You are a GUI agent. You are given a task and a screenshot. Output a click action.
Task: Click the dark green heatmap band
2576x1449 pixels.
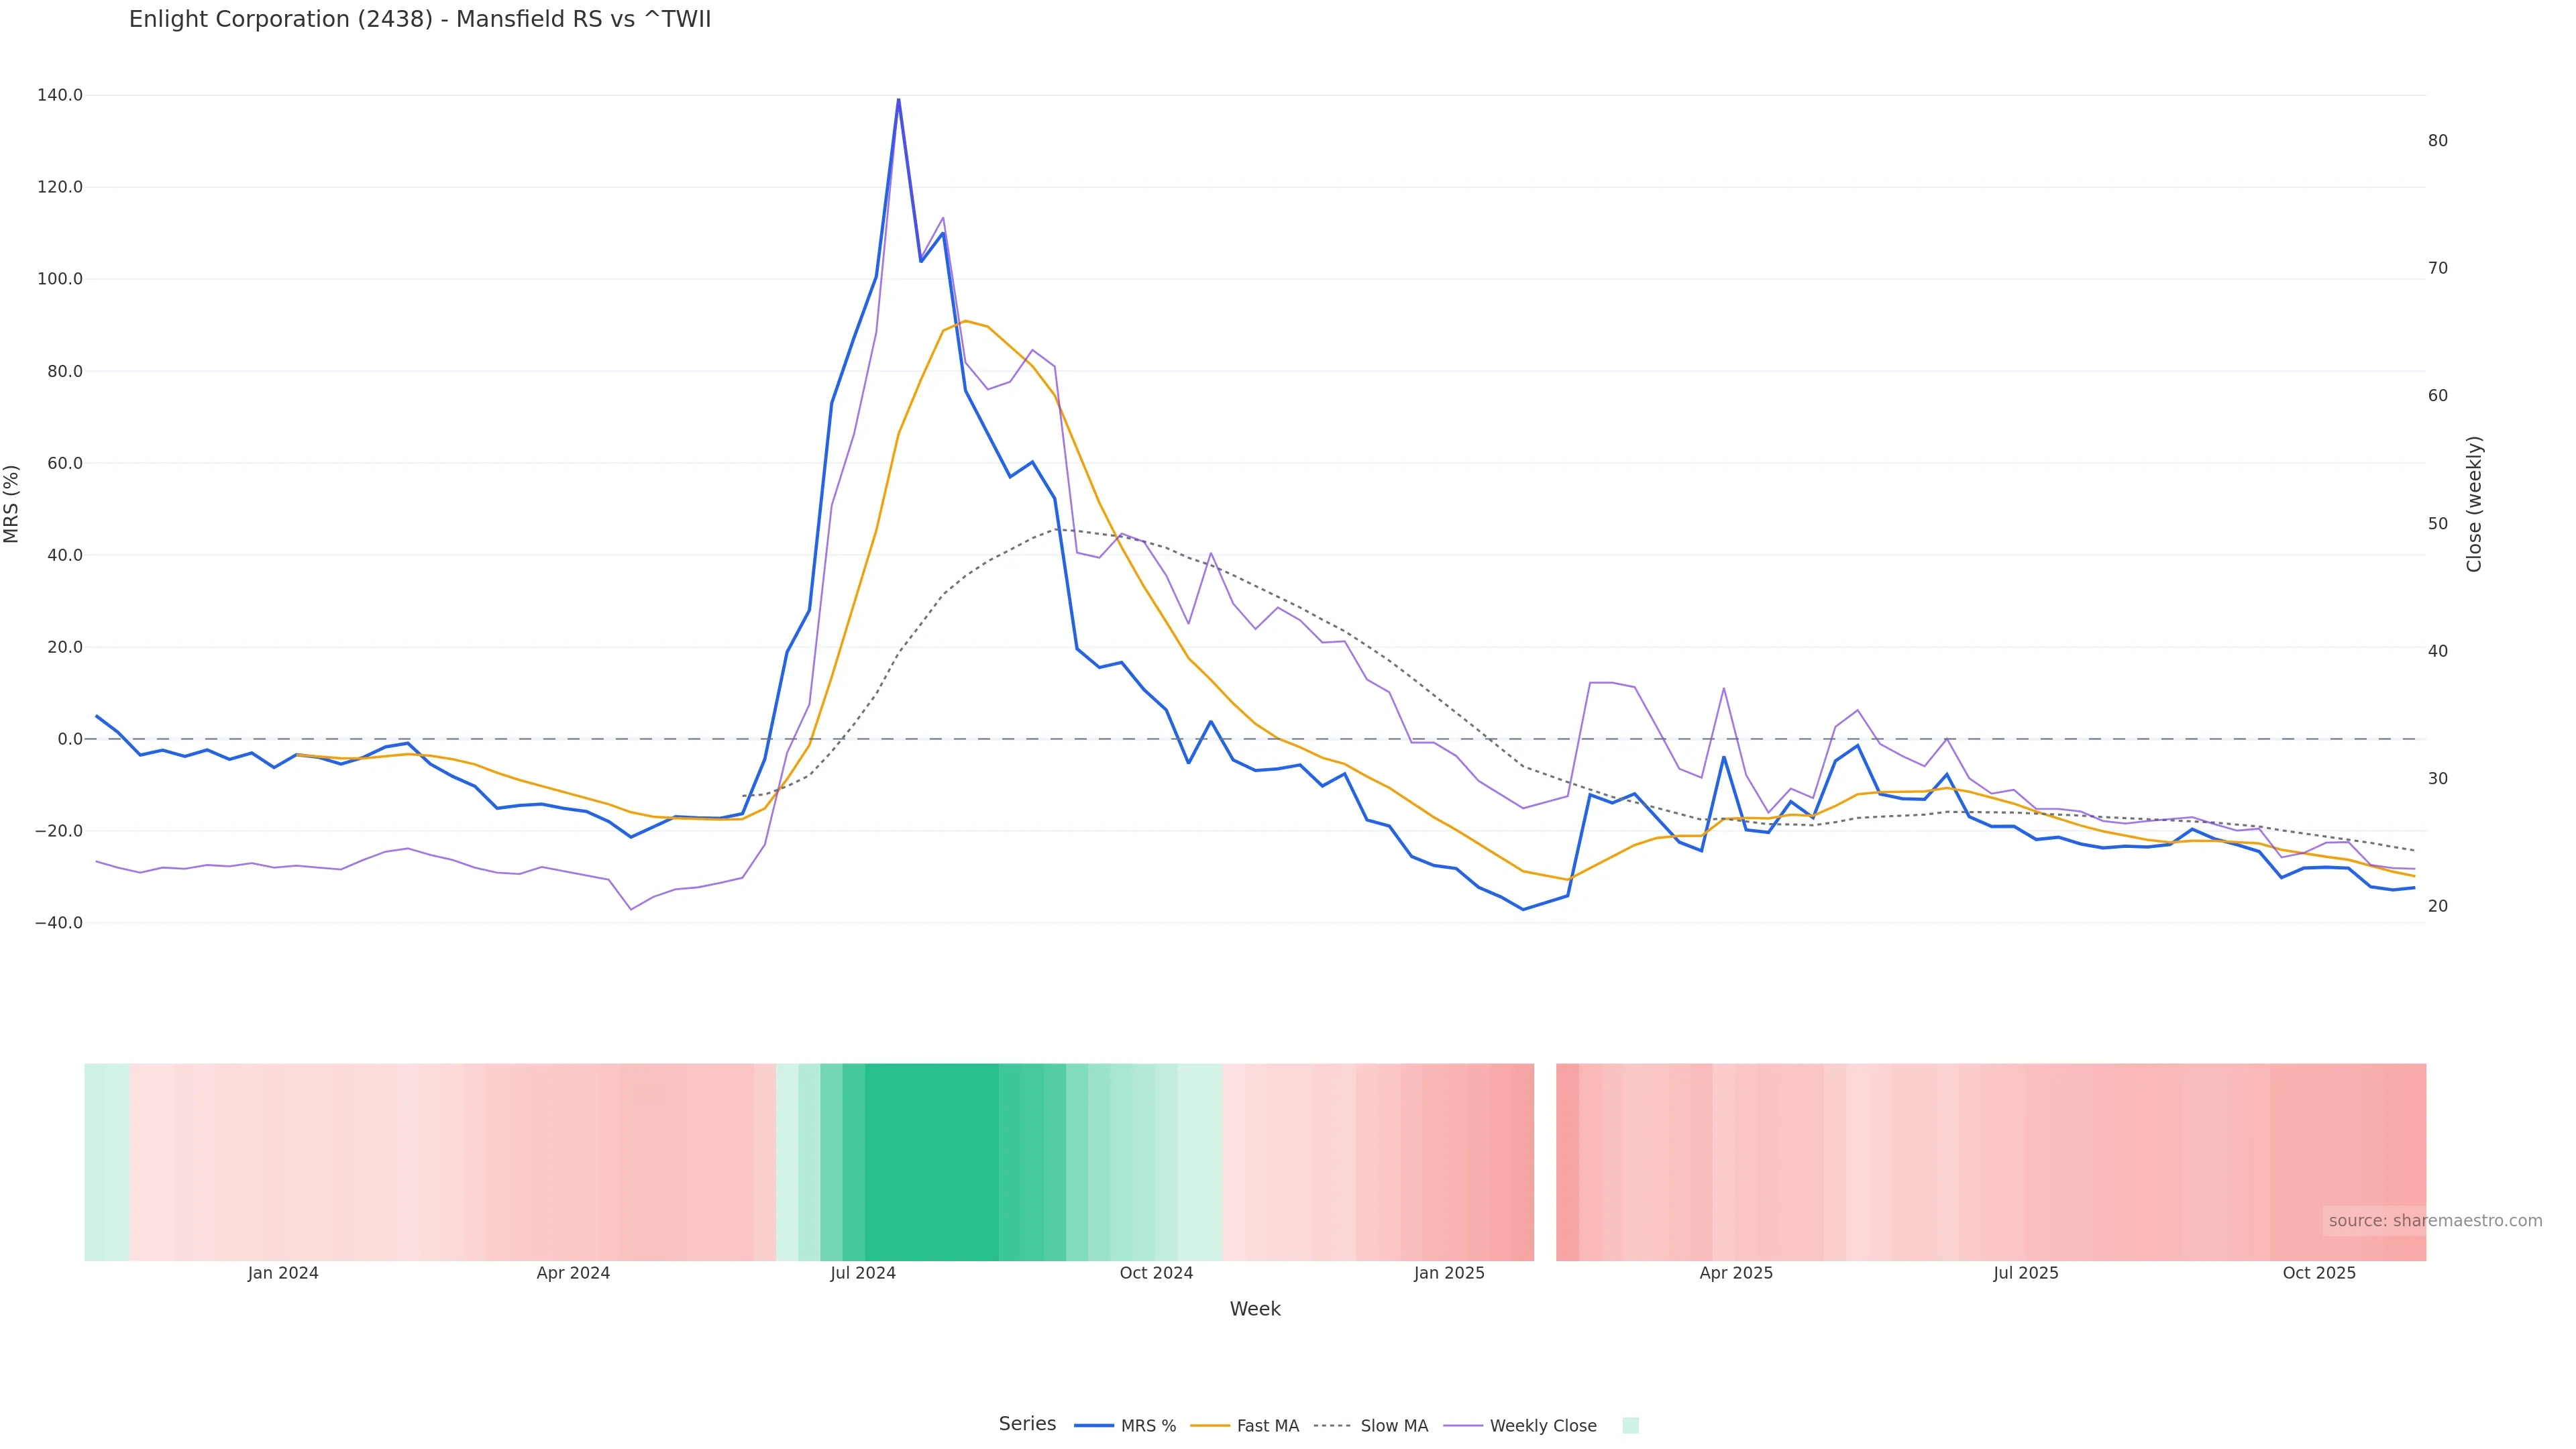tap(931, 1161)
